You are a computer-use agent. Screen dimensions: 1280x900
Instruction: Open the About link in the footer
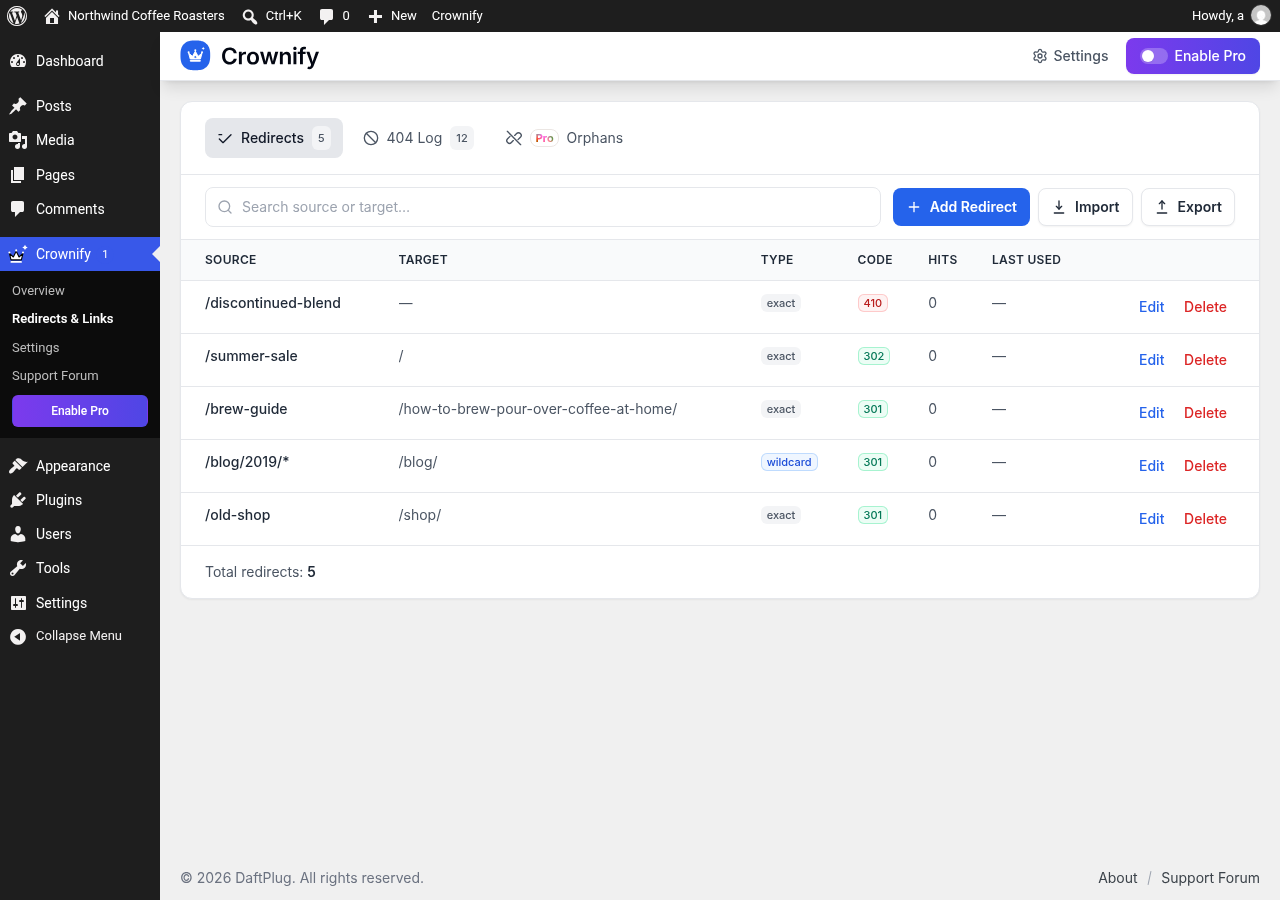coord(1118,878)
